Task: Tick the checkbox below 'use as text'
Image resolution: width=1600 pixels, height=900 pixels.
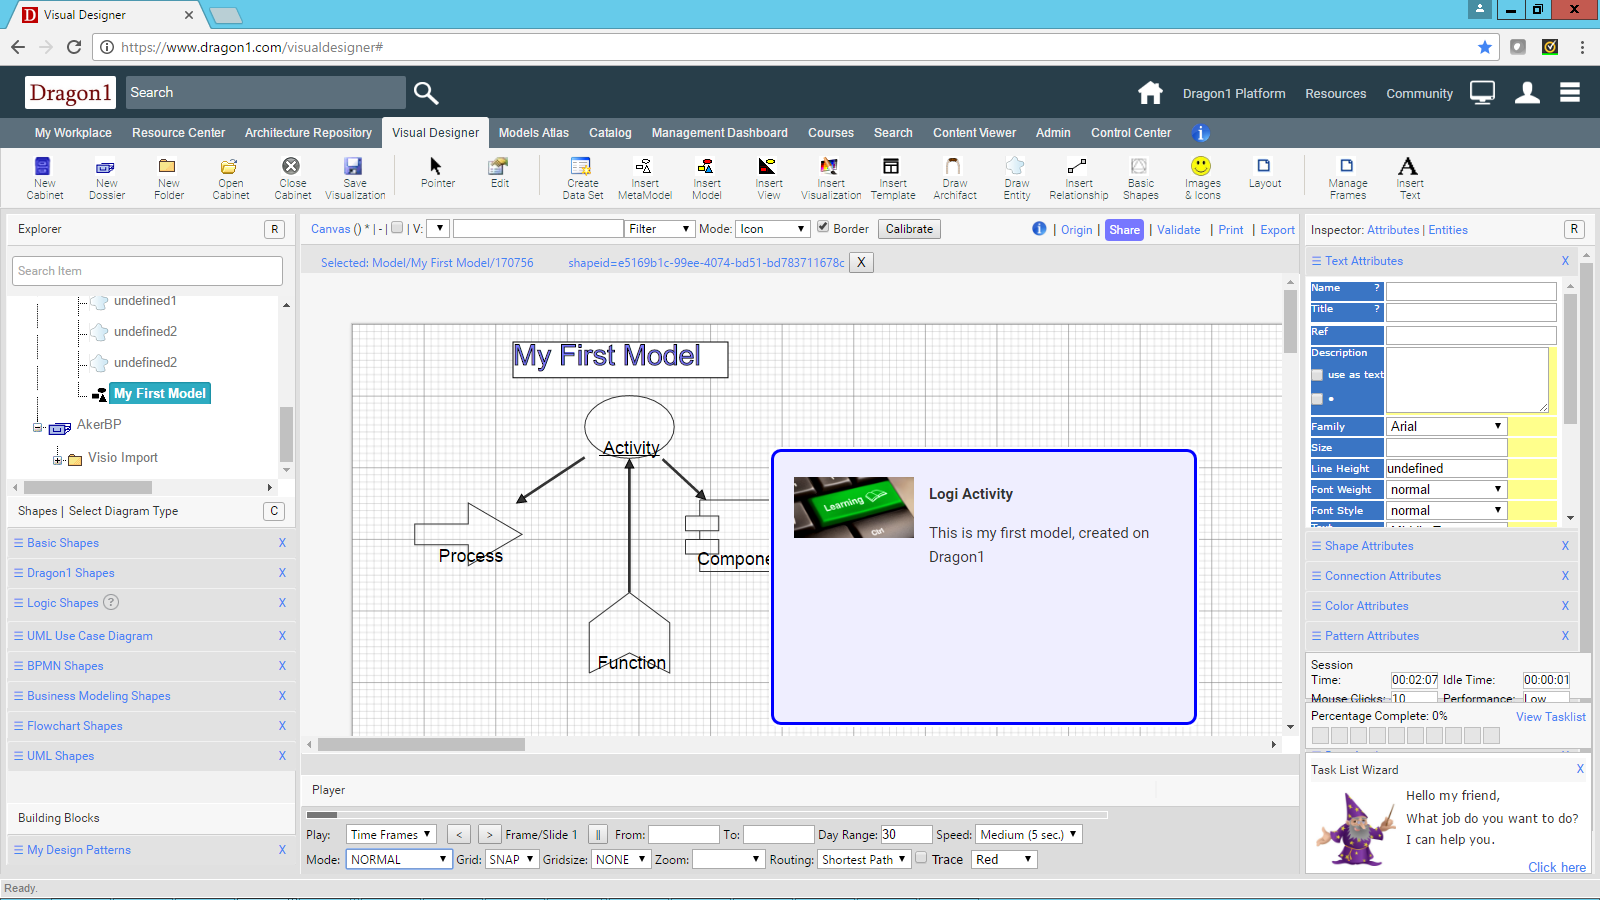Action: 1317,399
